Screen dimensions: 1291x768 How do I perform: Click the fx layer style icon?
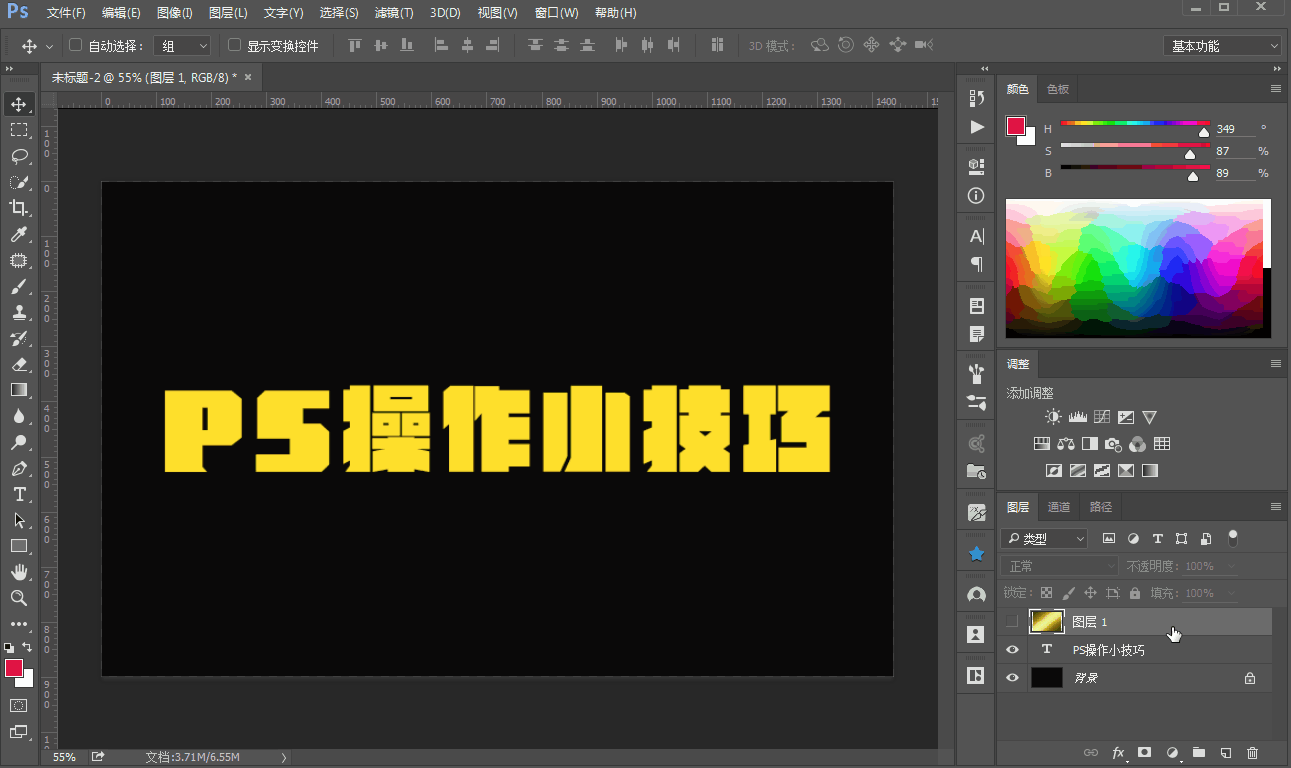coord(1118,752)
